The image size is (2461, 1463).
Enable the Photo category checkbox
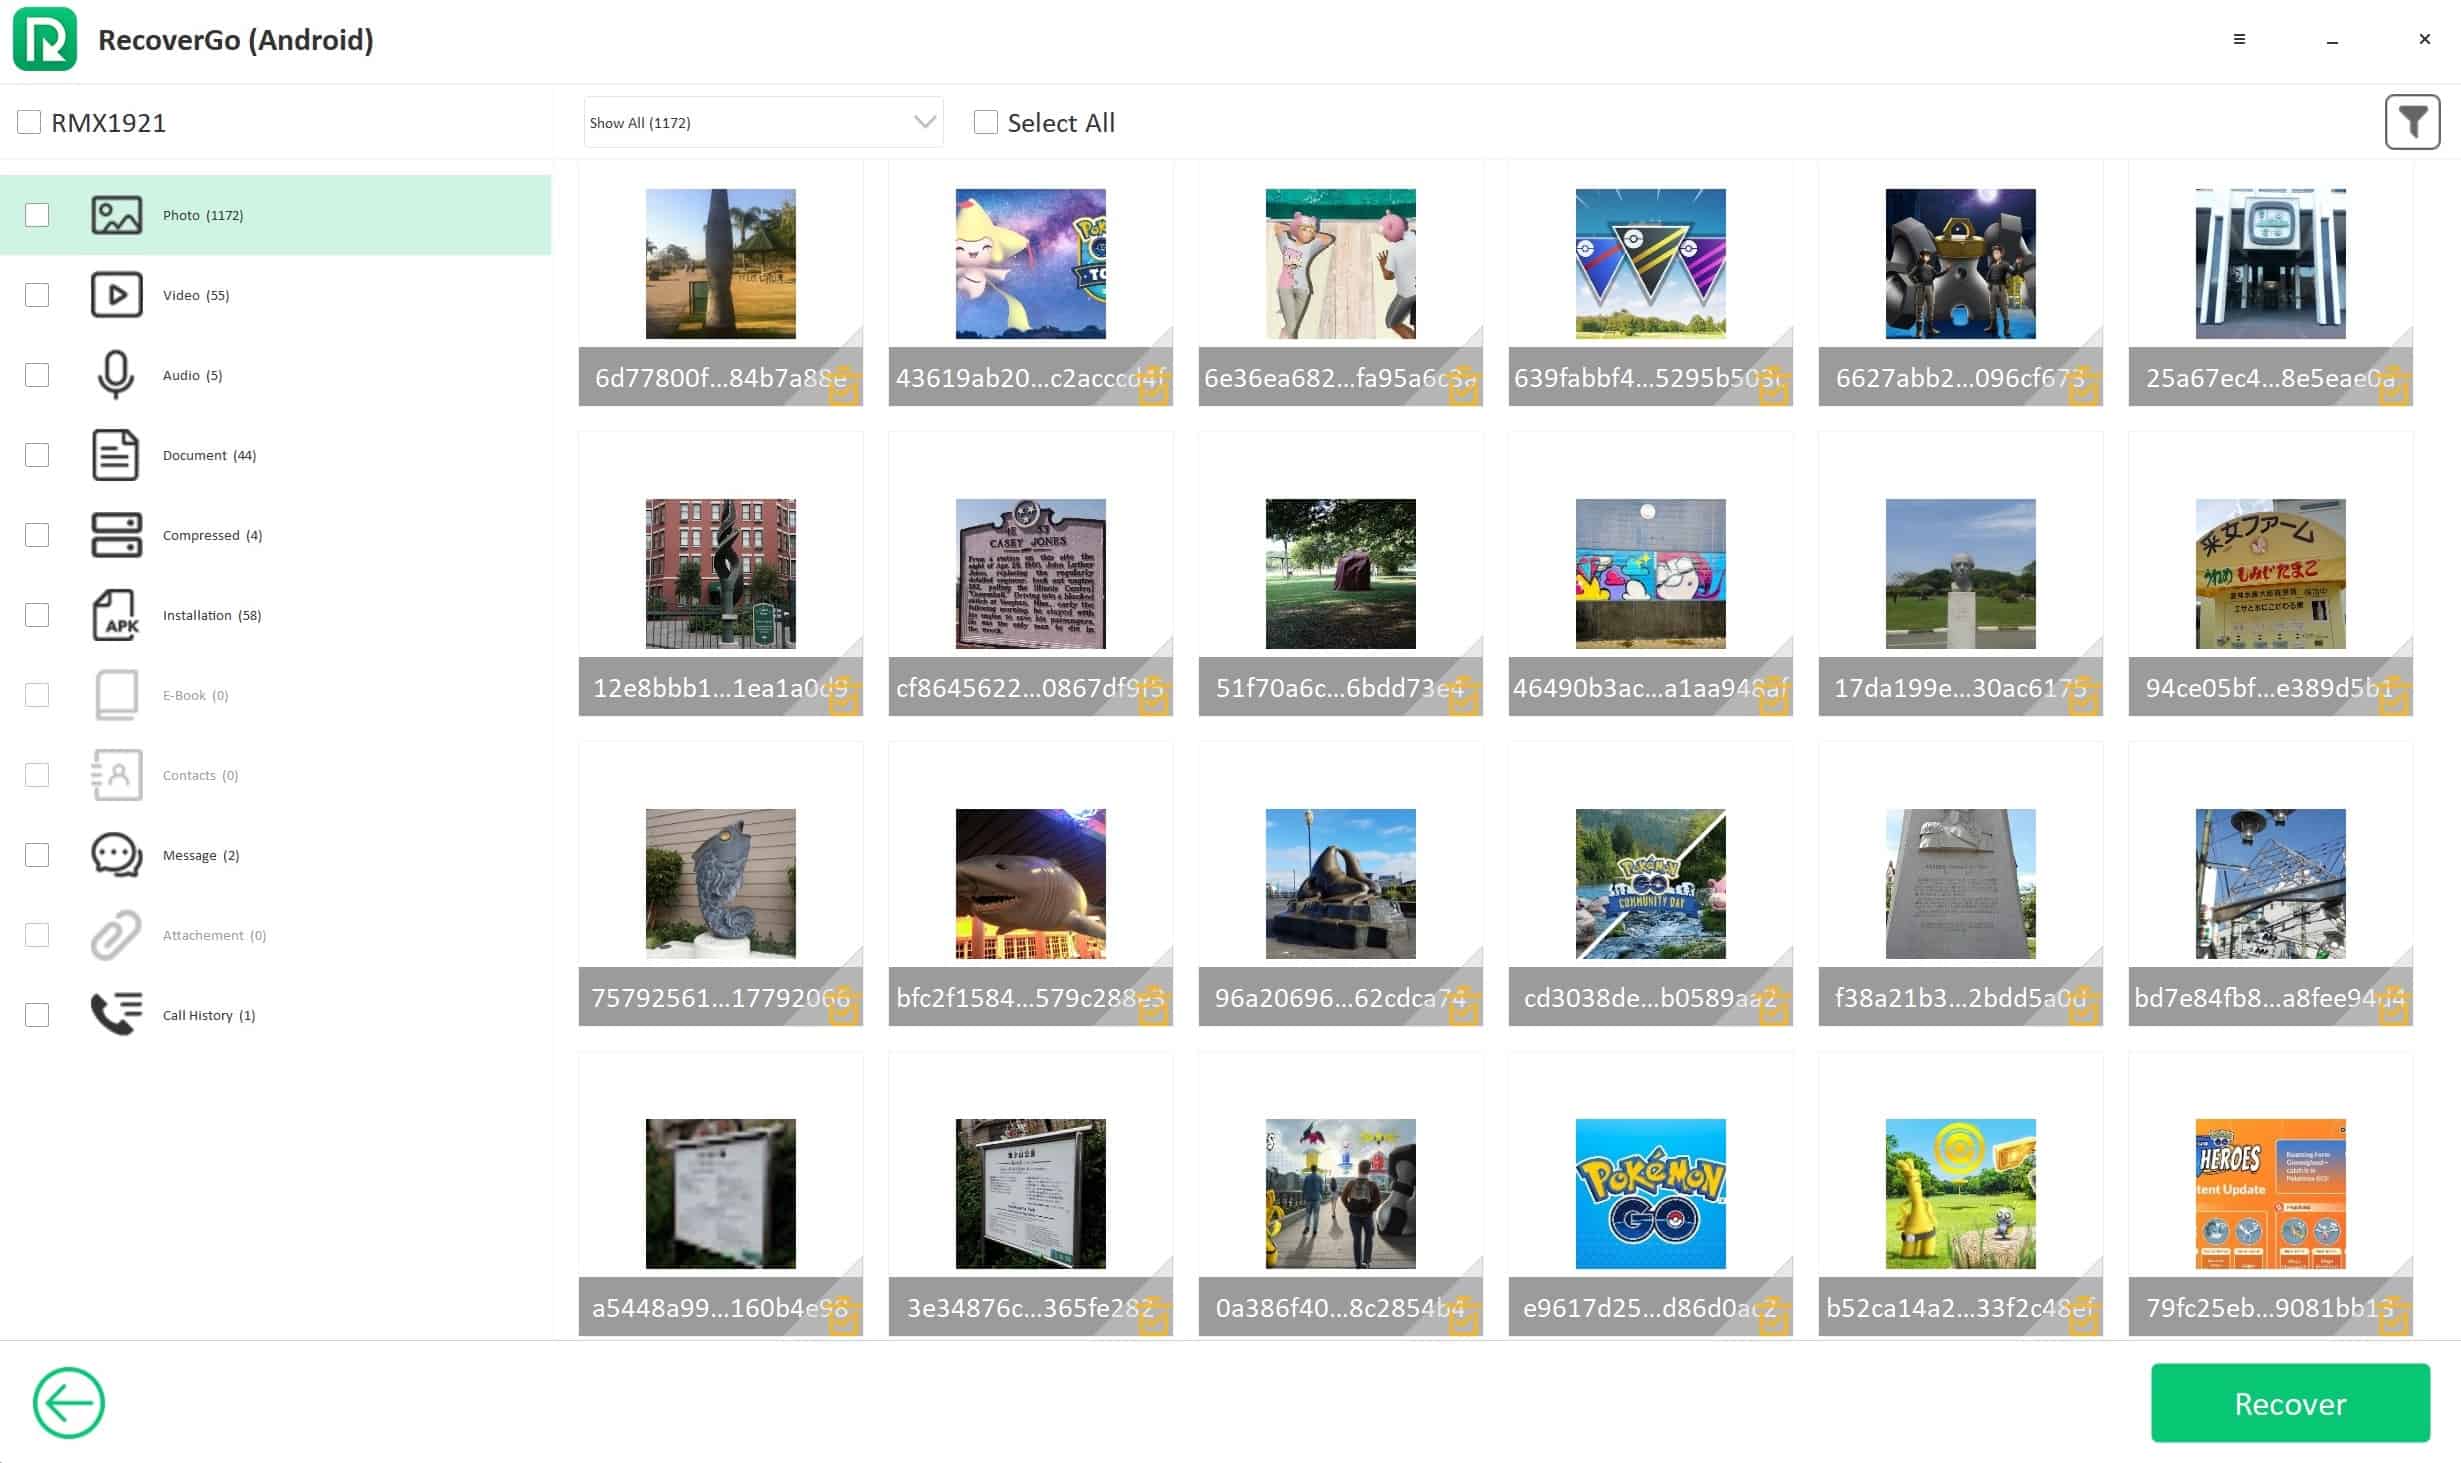tap(37, 215)
